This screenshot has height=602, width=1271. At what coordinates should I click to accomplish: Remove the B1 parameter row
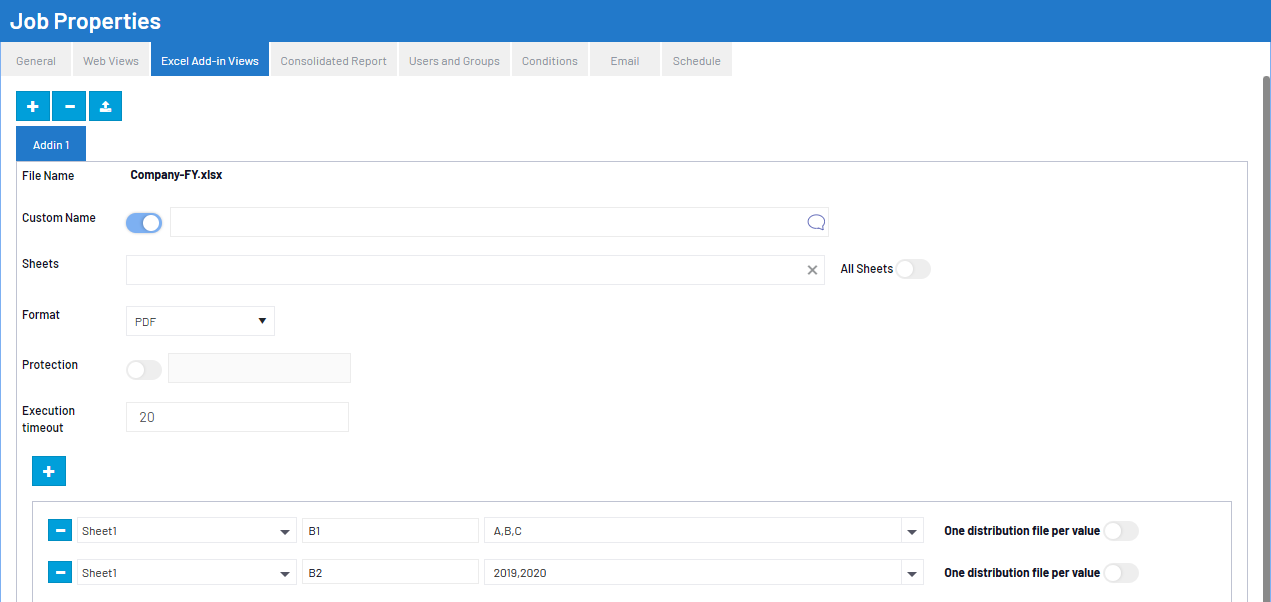coord(60,531)
